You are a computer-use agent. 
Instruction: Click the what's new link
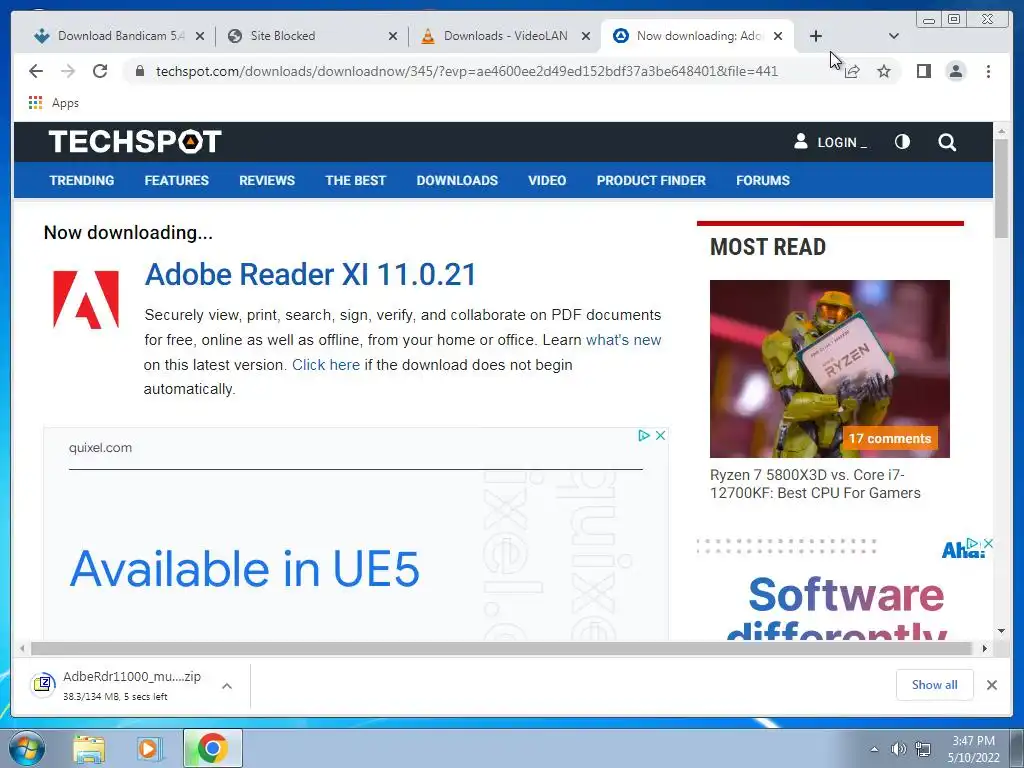(624, 340)
